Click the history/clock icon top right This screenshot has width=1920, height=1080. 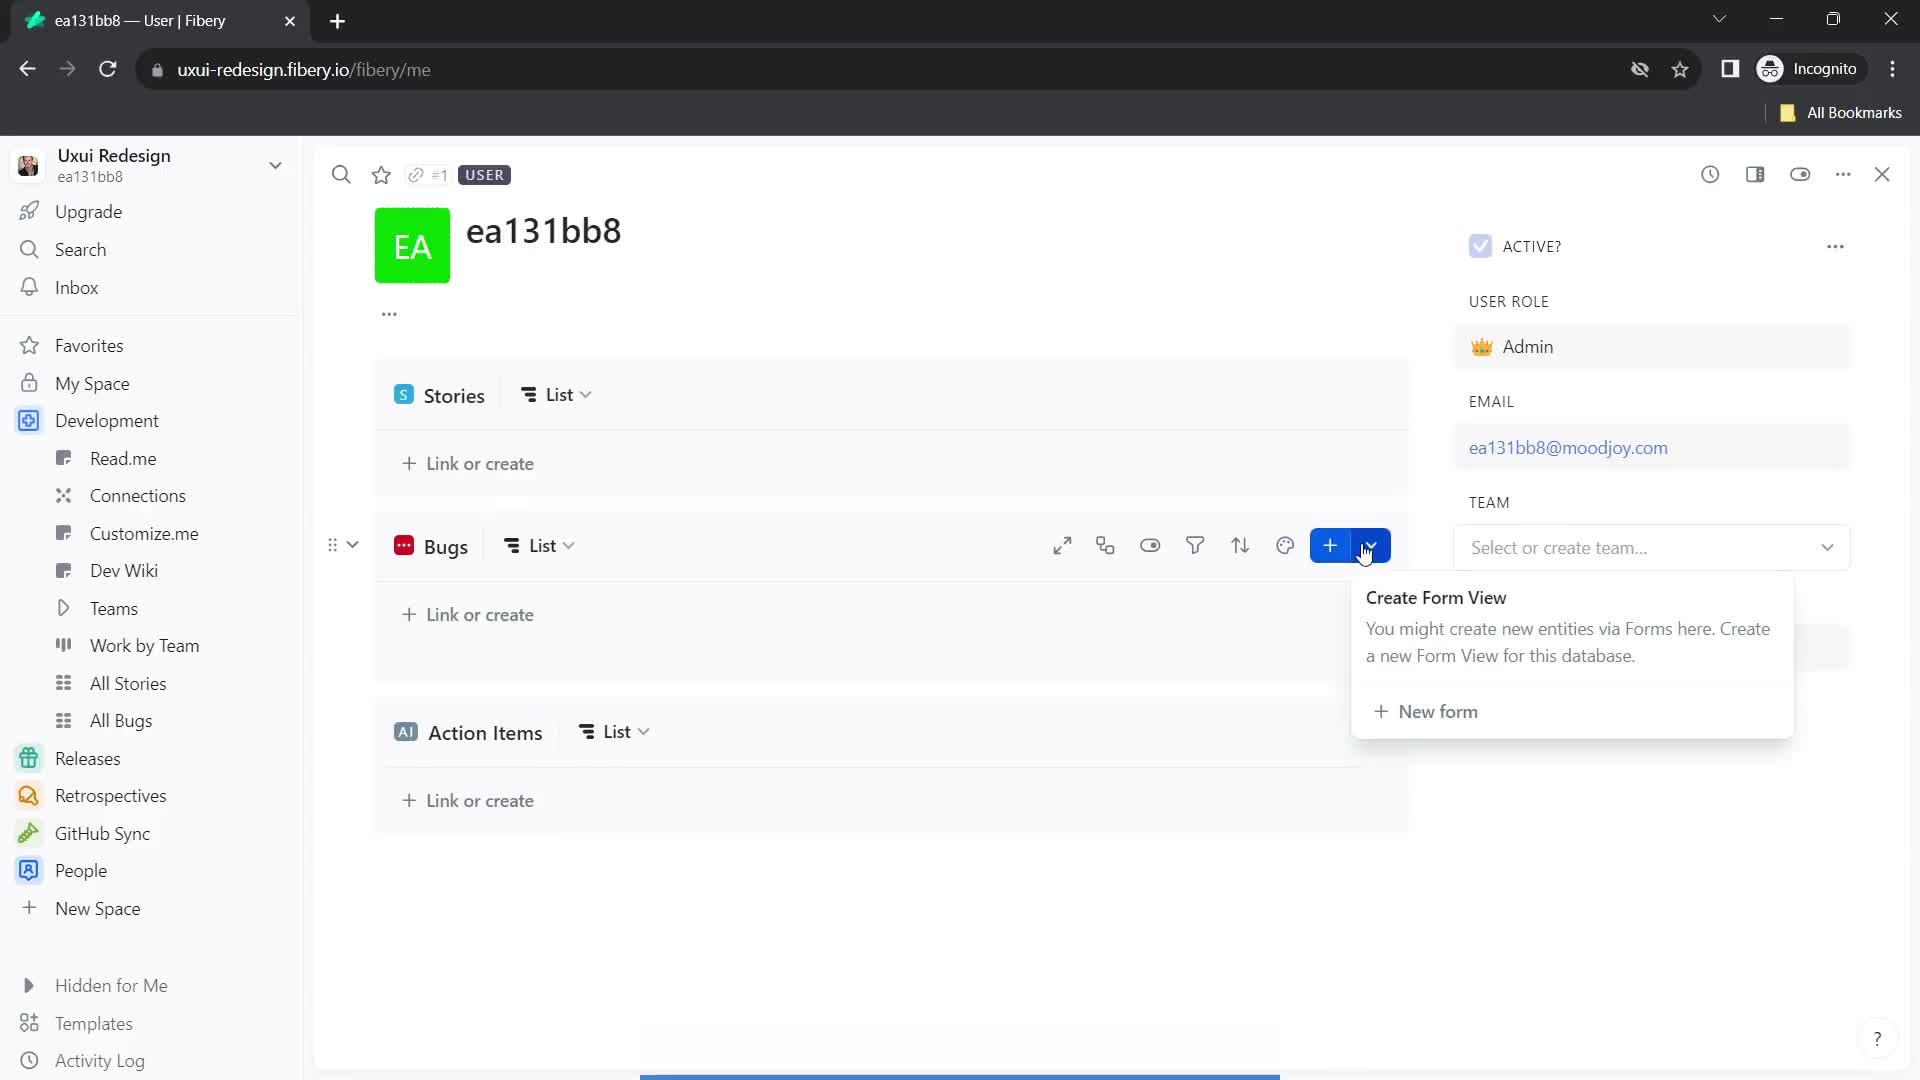tap(1710, 174)
